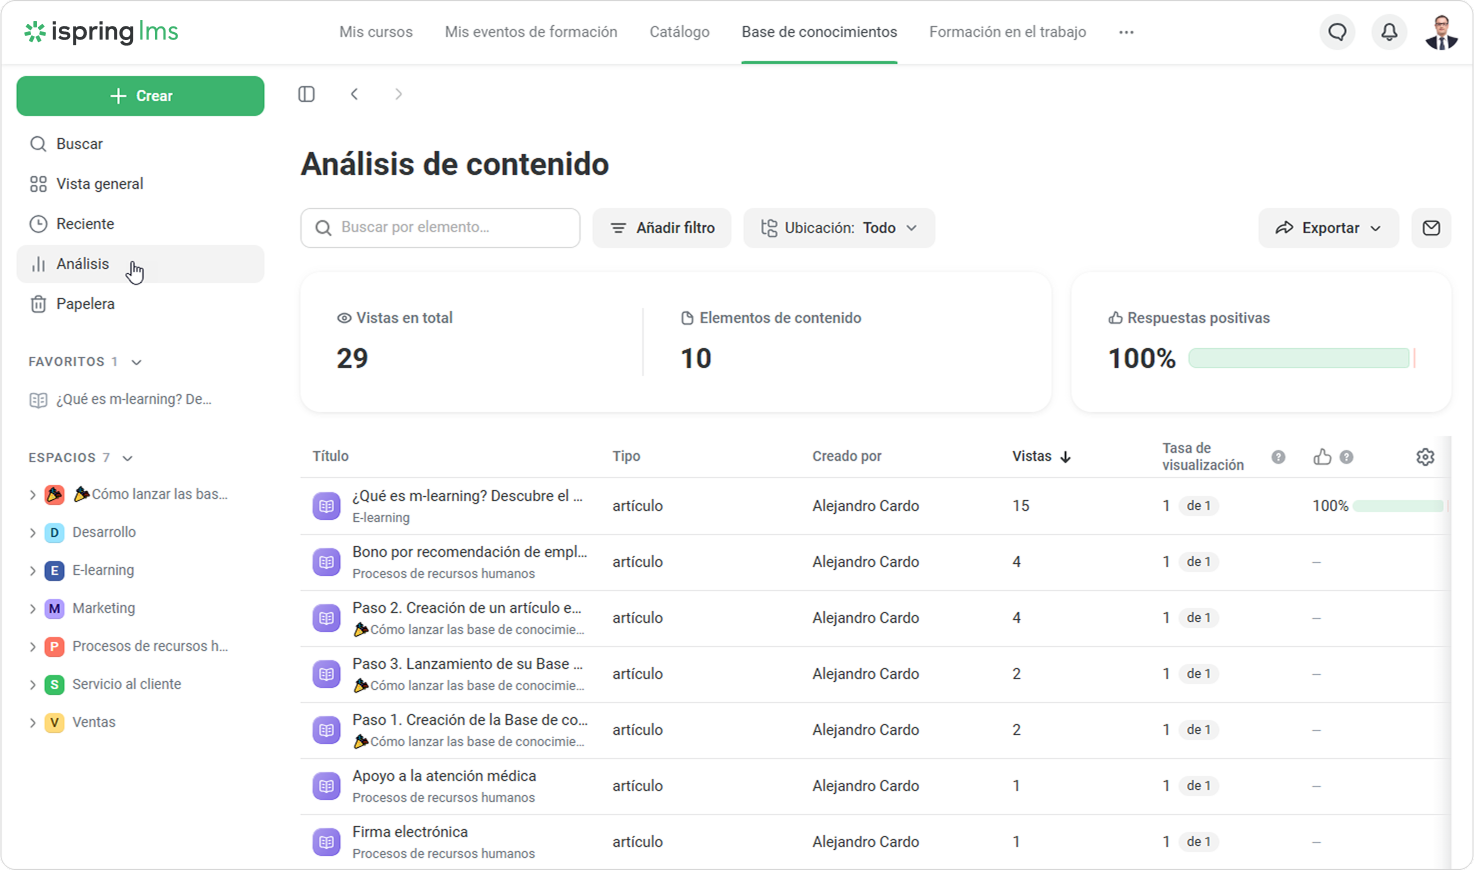
Task: Toggle the sidebar panel icon
Action: 307,94
